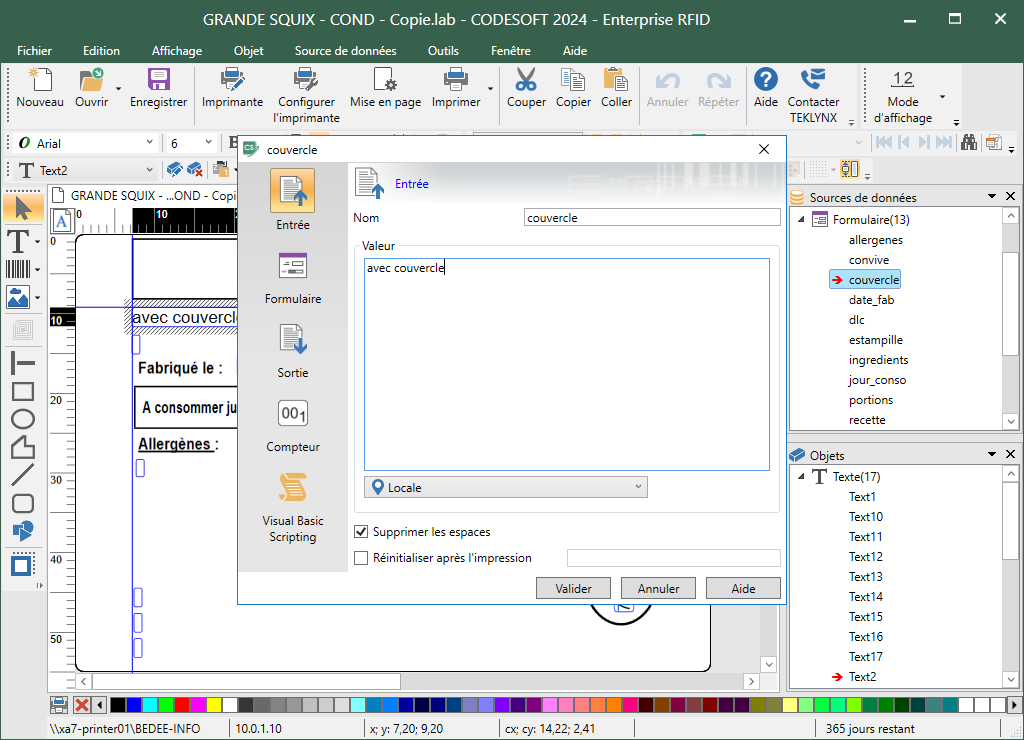Viewport: 1024px width, 740px height.
Task: Uncheck Supprimer les espaces checkbox
Action: click(362, 532)
